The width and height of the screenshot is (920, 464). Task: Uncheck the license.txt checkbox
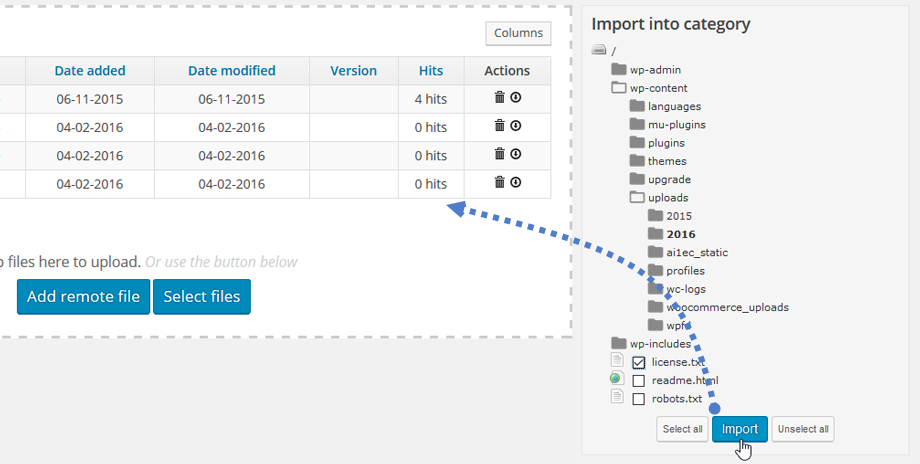(x=639, y=363)
